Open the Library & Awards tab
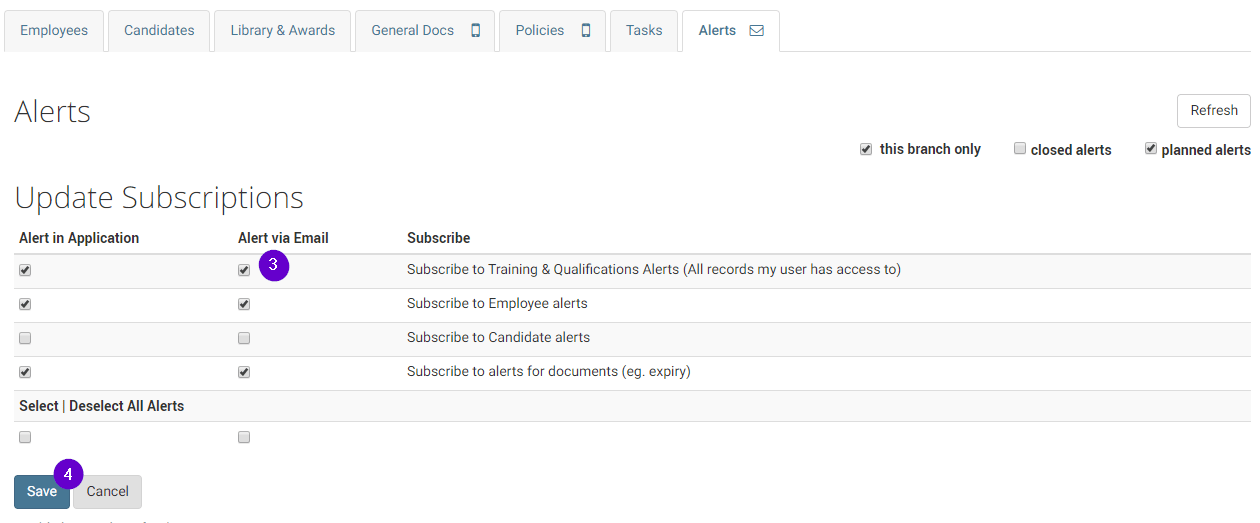 pos(283,30)
